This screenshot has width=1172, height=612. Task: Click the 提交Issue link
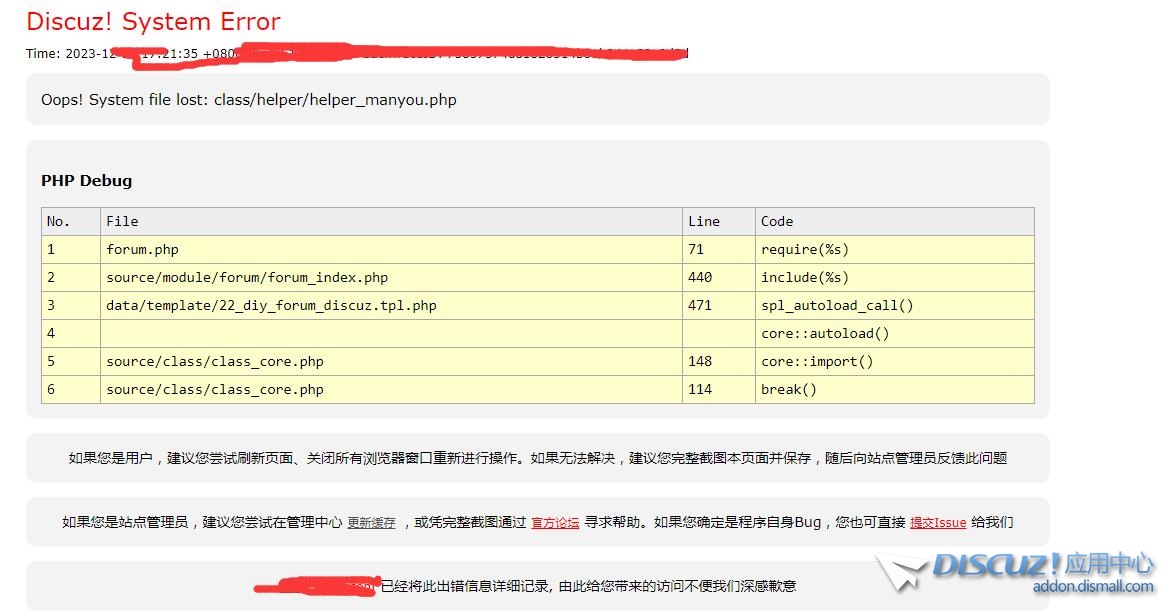pyautogui.click(x=938, y=523)
